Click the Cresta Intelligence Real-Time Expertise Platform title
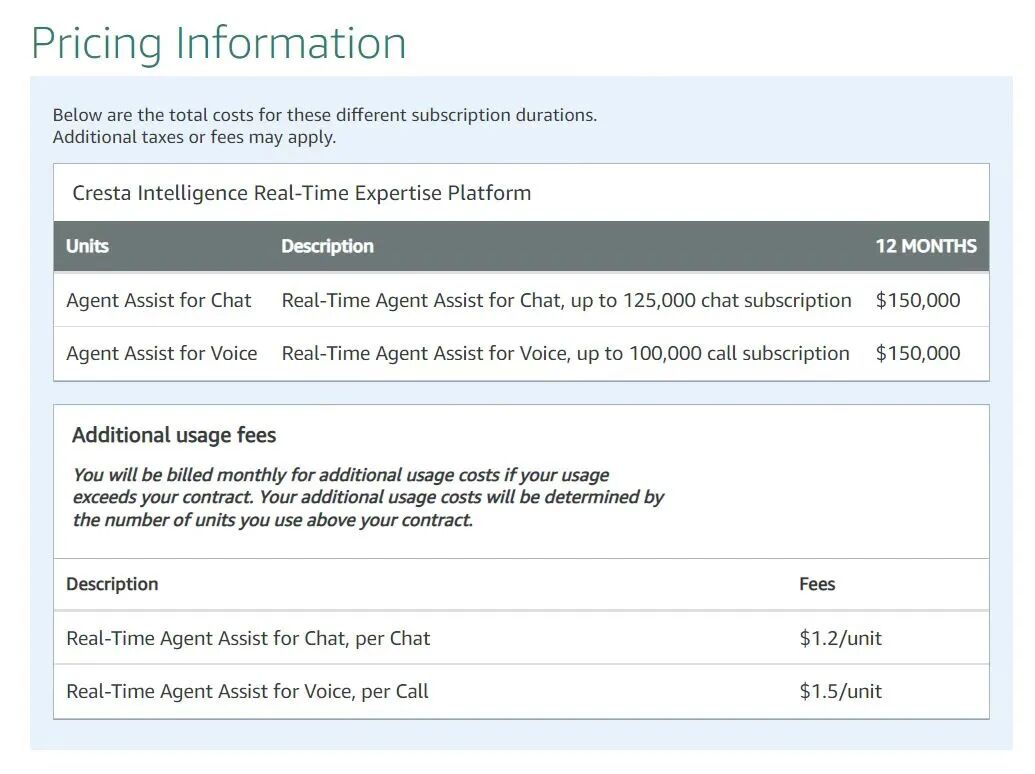The width and height of the screenshot is (1035, 774). [x=301, y=193]
